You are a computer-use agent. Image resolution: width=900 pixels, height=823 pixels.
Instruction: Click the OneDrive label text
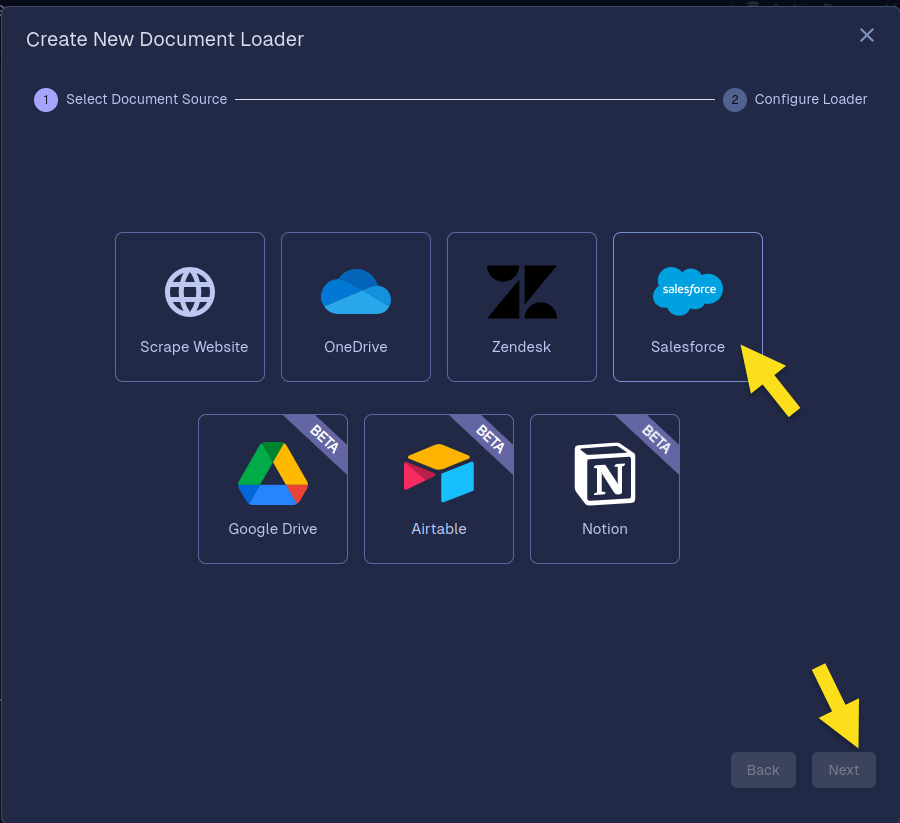click(x=356, y=347)
